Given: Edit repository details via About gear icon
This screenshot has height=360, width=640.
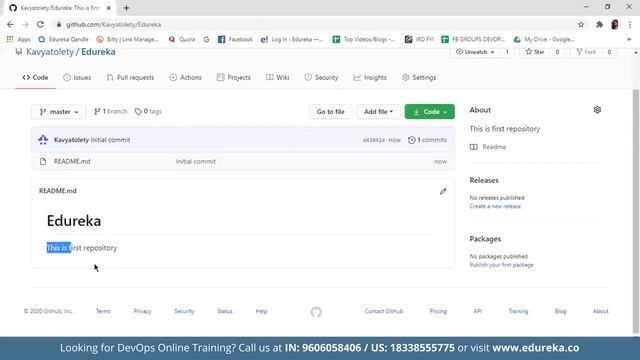Looking at the screenshot, I should coord(597,110).
